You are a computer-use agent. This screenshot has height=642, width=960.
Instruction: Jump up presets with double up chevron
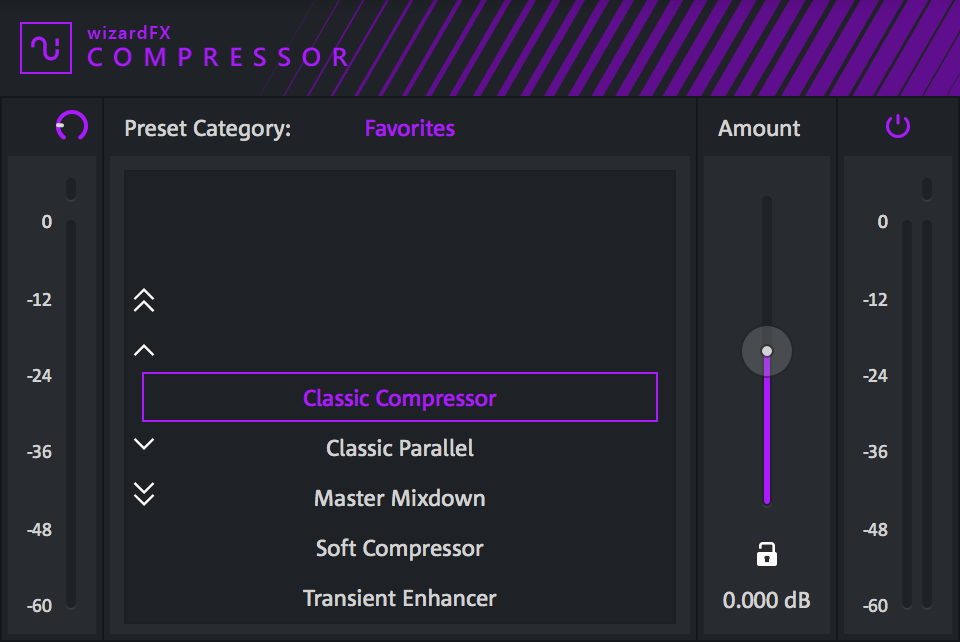[x=144, y=300]
